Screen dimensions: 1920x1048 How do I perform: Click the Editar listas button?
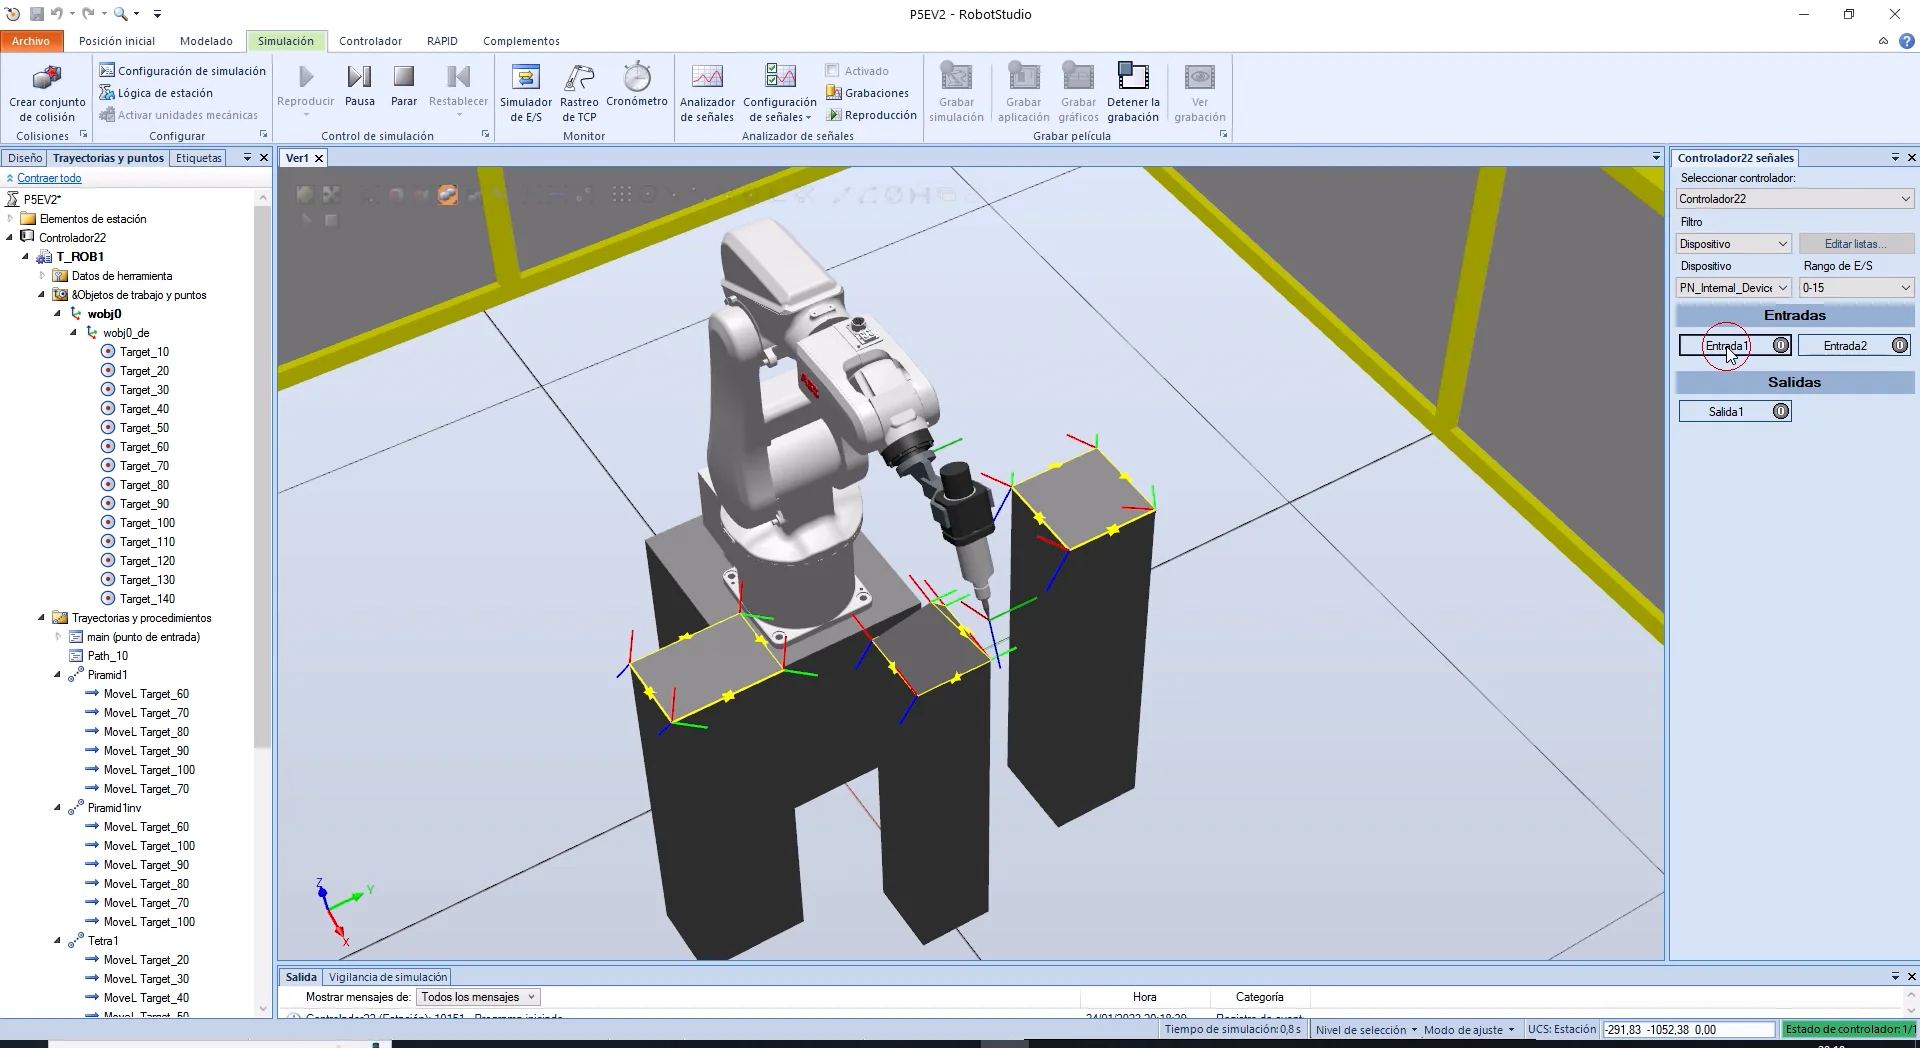click(x=1856, y=244)
